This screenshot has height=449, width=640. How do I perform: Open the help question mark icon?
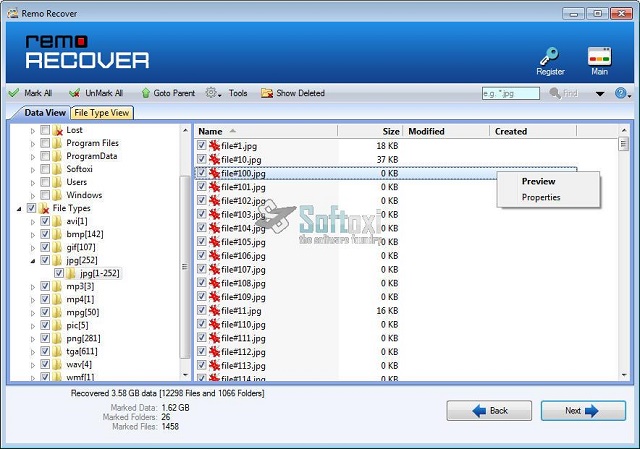point(622,93)
